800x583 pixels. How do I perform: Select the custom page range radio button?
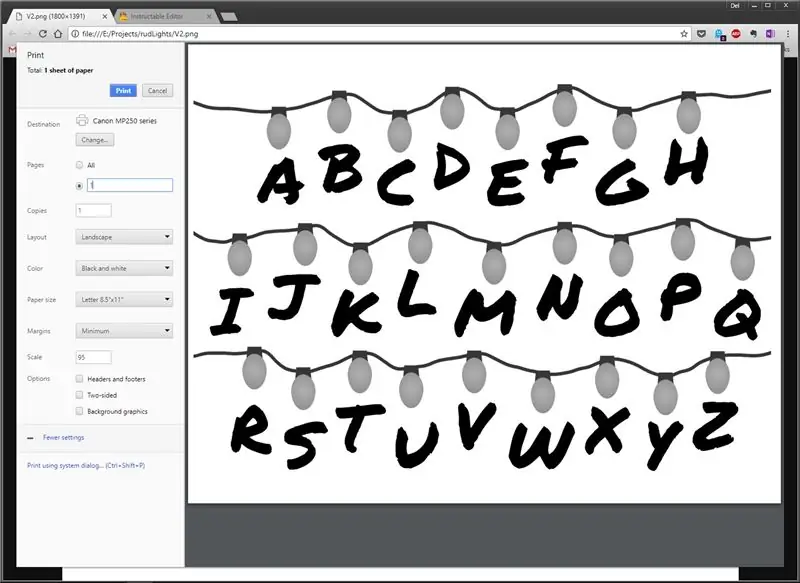tap(79, 186)
